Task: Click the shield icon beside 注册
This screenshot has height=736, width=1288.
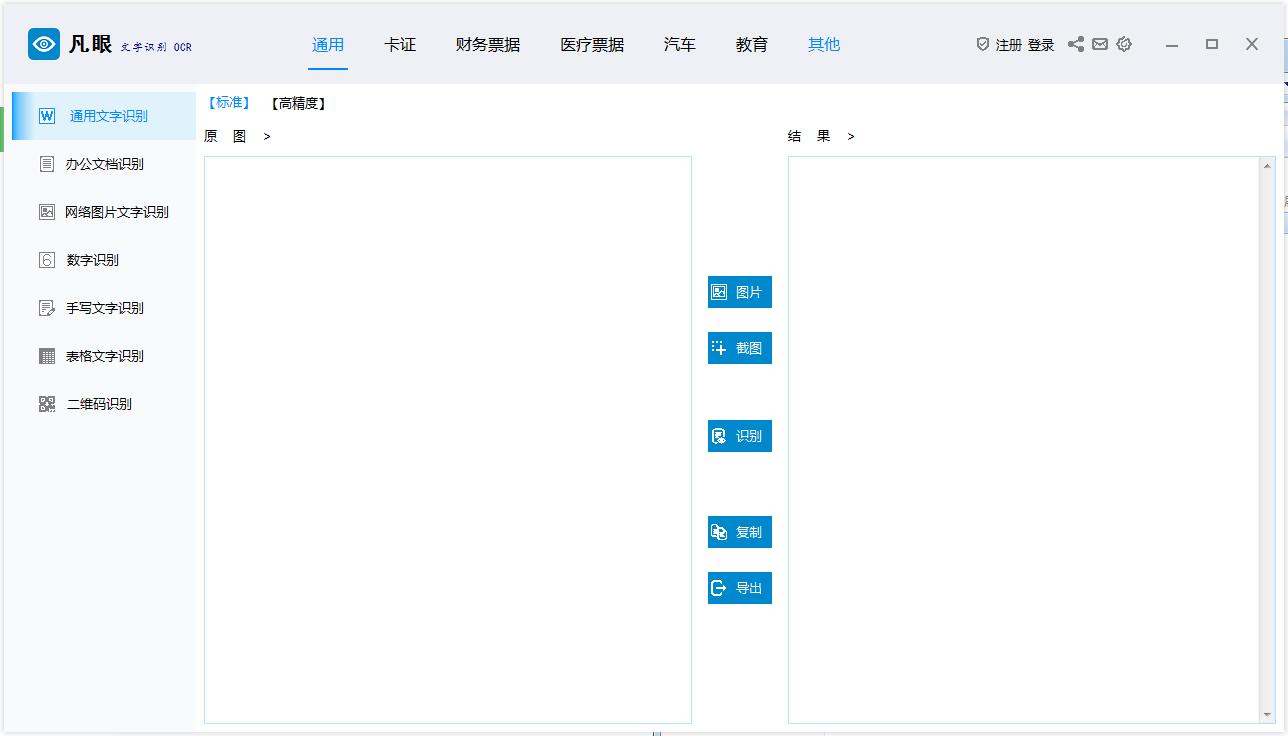Action: click(x=983, y=44)
